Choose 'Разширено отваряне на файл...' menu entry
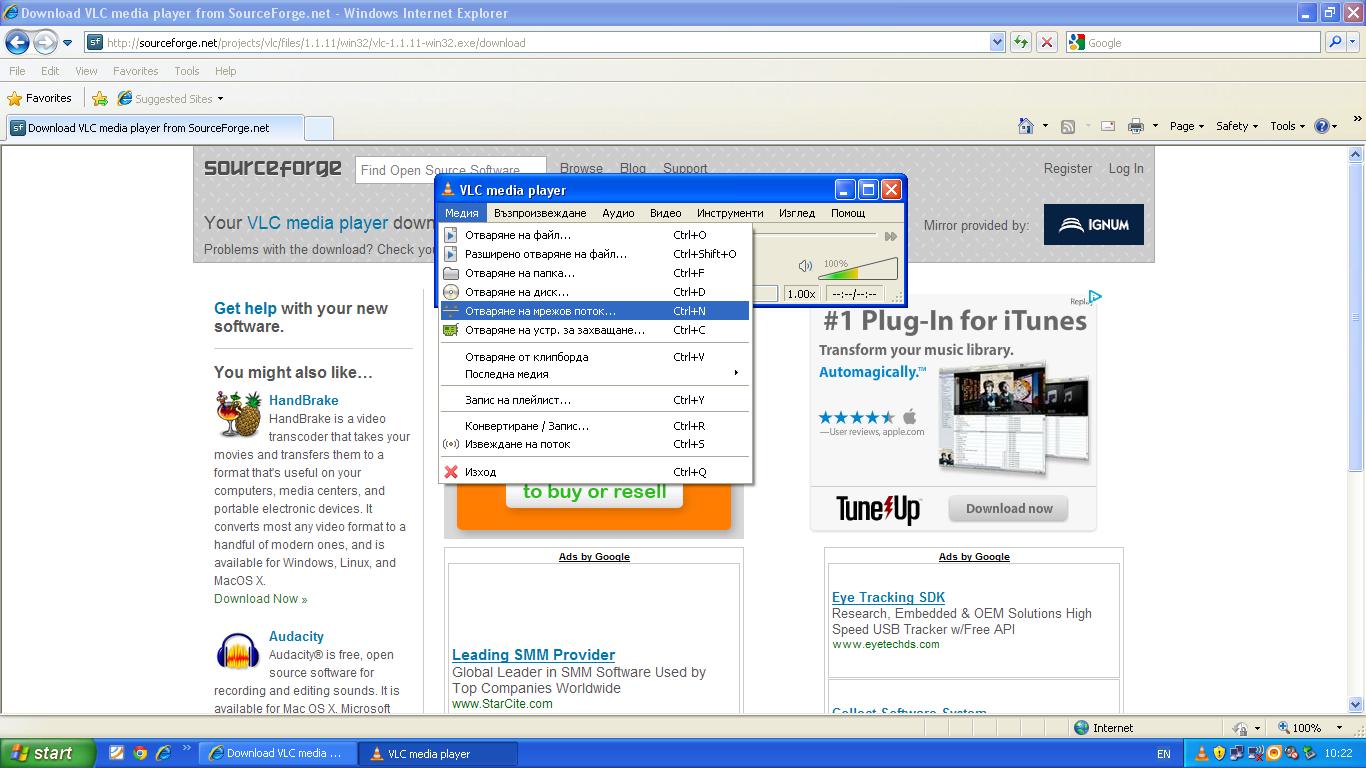The height and width of the screenshot is (768, 1366). coord(595,254)
